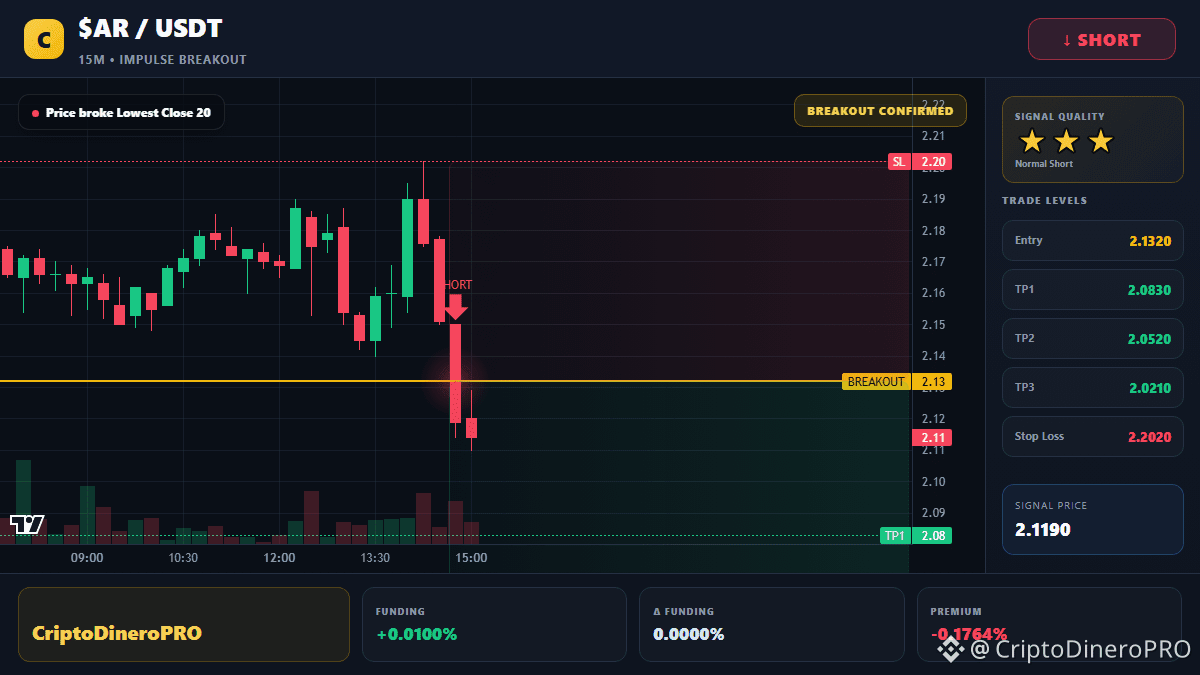This screenshot has width=1200, height=675.
Task: Click the SIGNAL QUALITY heading
Action: (1060, 117)
